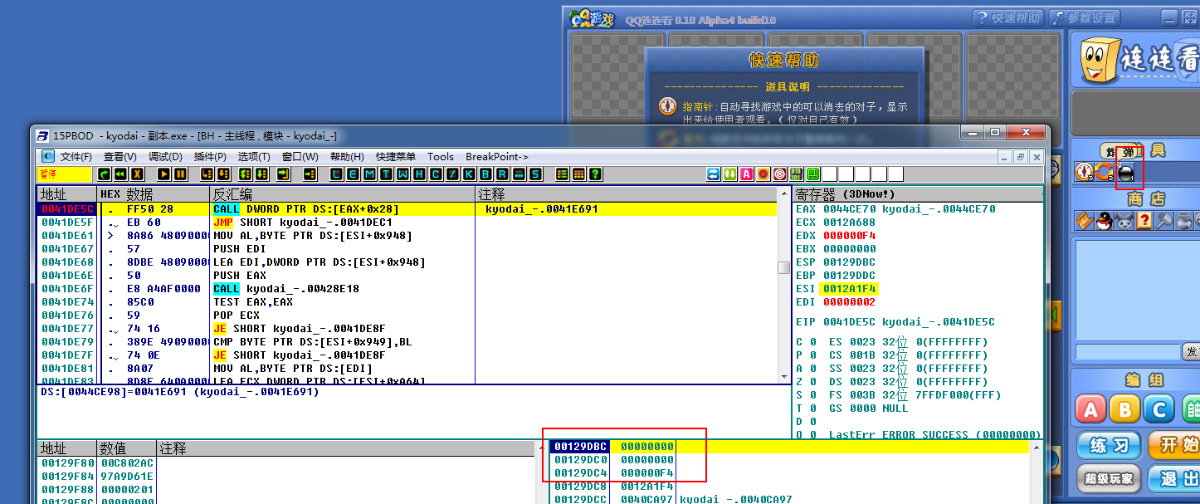Click the rewind toolbar icon in OllyDbg
1200x504 pixels.
tap(120, 174)
